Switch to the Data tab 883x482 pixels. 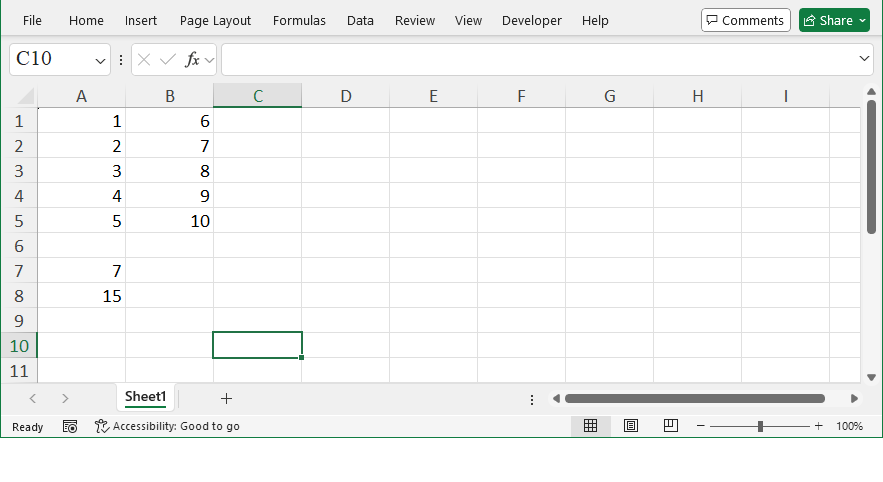(x=360, y=21)
